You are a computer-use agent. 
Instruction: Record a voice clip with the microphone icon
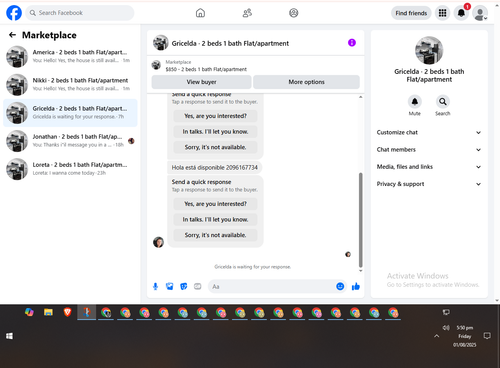click(x=155, y=286)
